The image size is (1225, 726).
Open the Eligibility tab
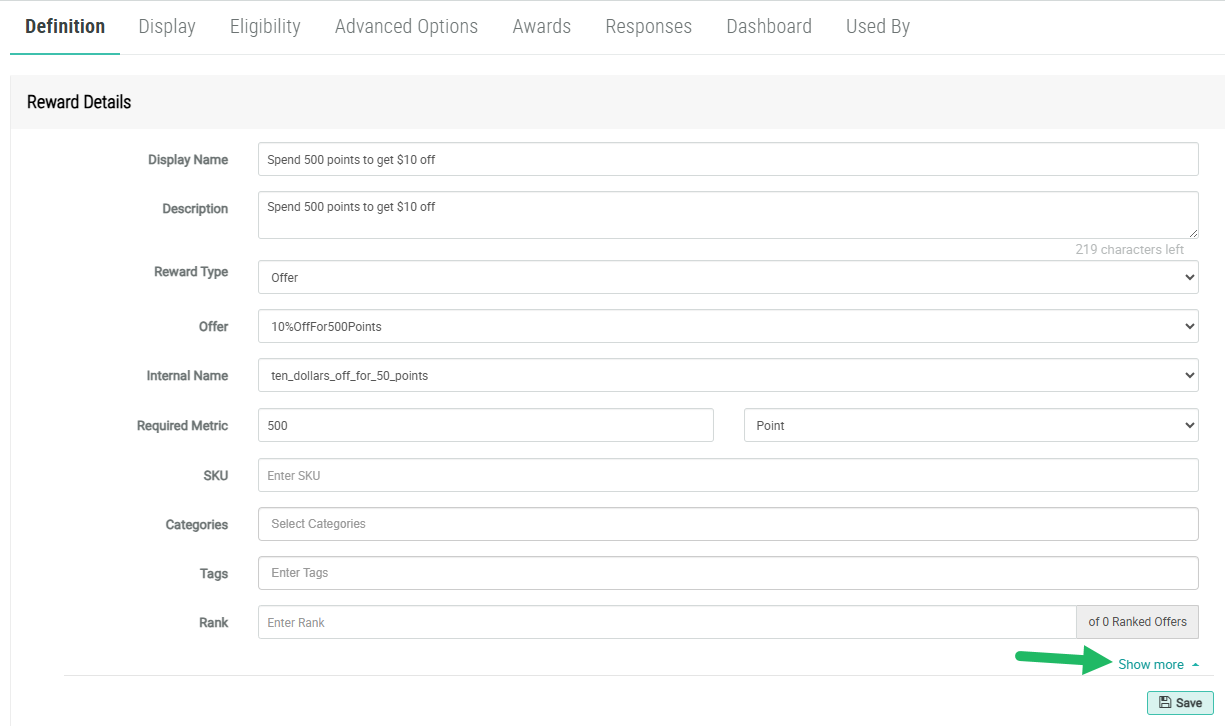[265, 27]
